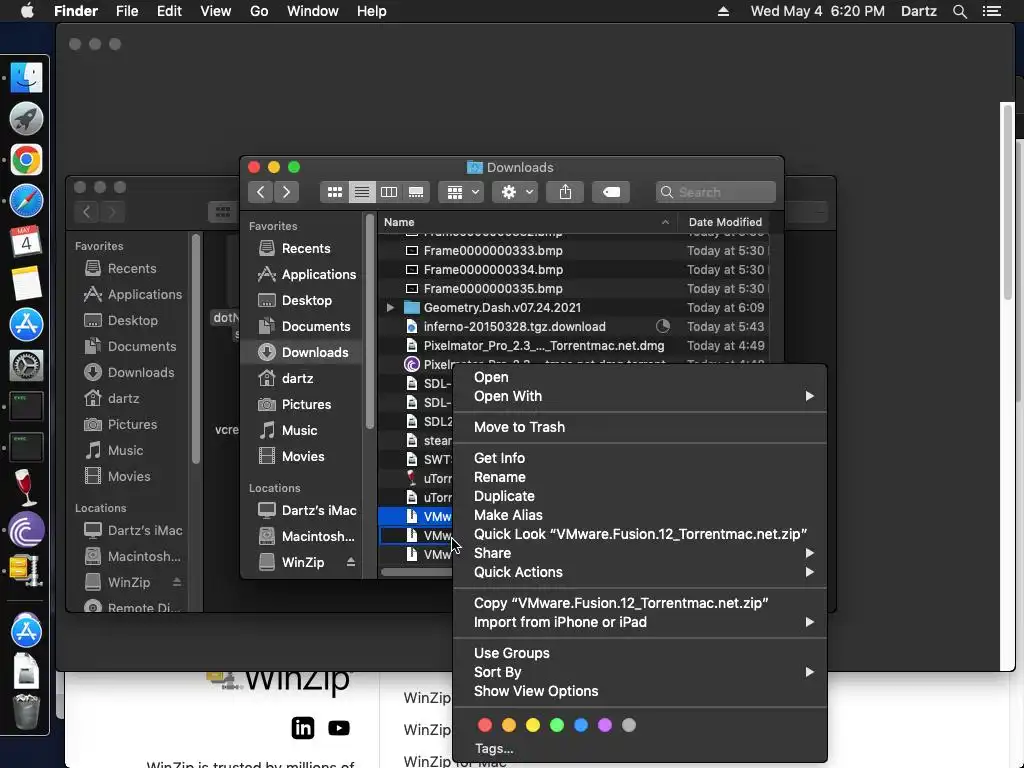Screen dimensions: 1024x768
Task: Choose Make Alias in context menu
Action: pos(640,515)
